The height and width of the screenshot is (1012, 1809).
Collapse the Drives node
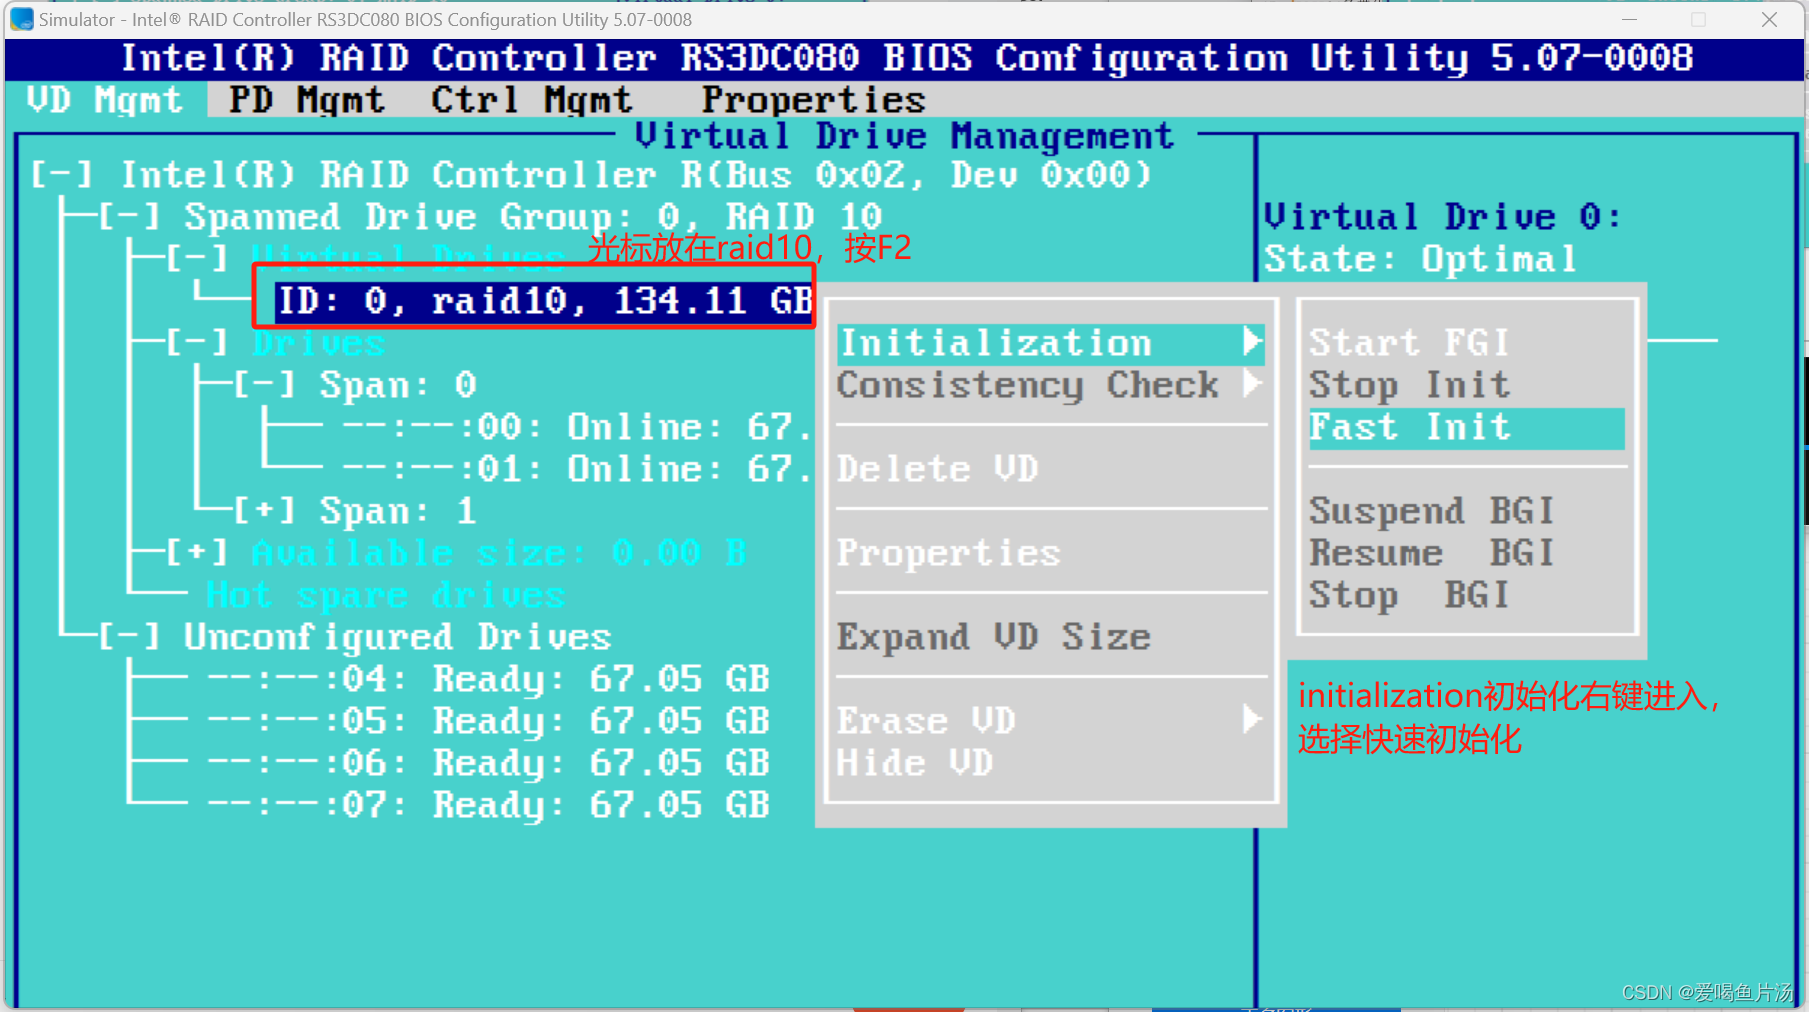point(197,343)
